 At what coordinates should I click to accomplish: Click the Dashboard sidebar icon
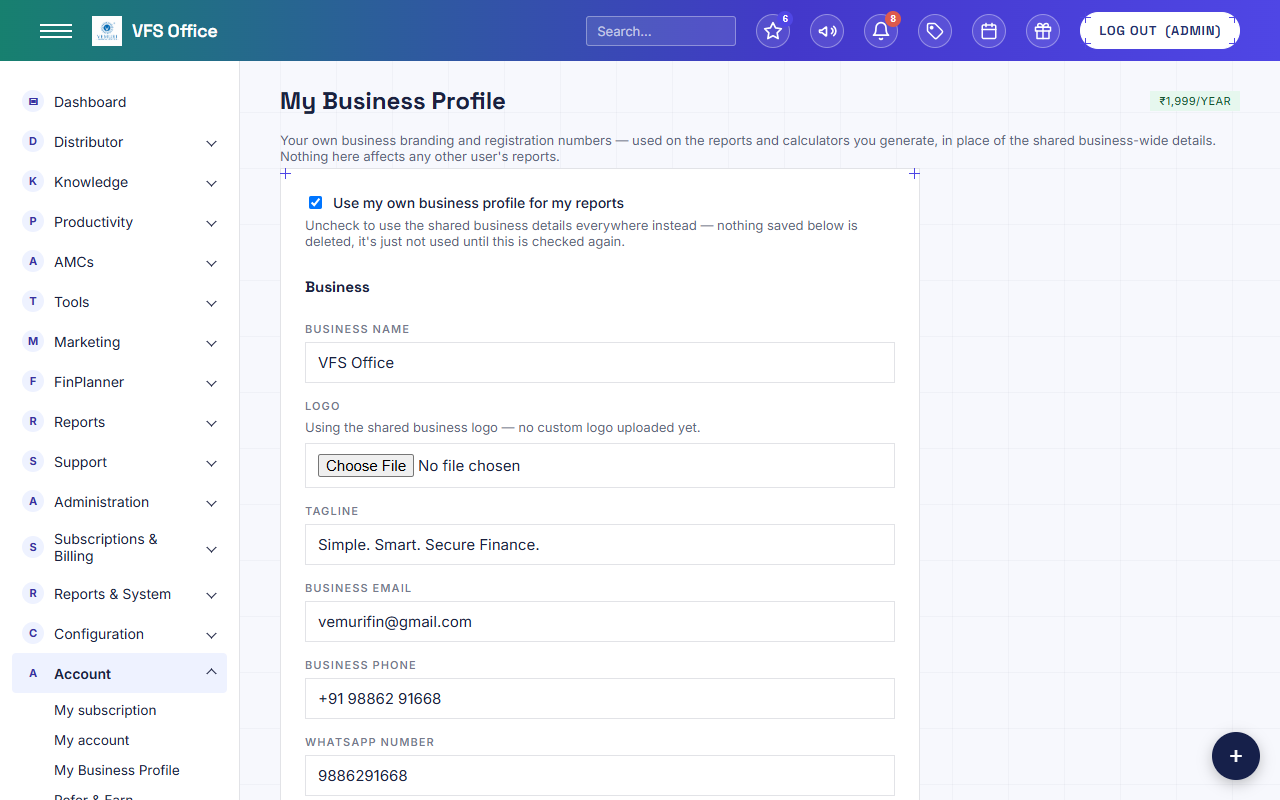pyautogui.click(x=33, y=101)
